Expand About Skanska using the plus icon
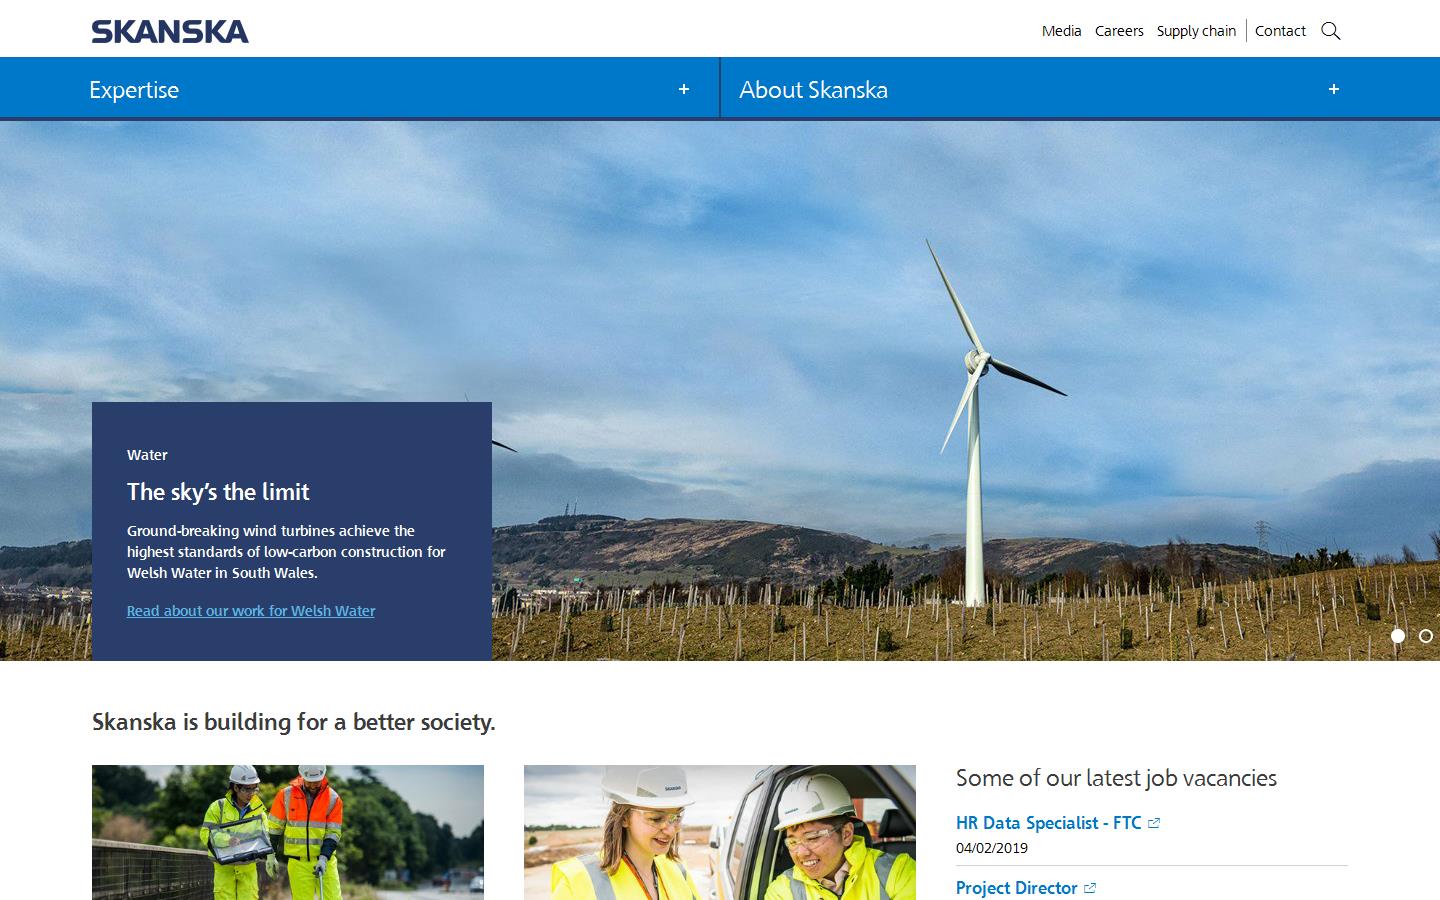The height and width of the screenshot is (900, 1440). (1333, 89)
